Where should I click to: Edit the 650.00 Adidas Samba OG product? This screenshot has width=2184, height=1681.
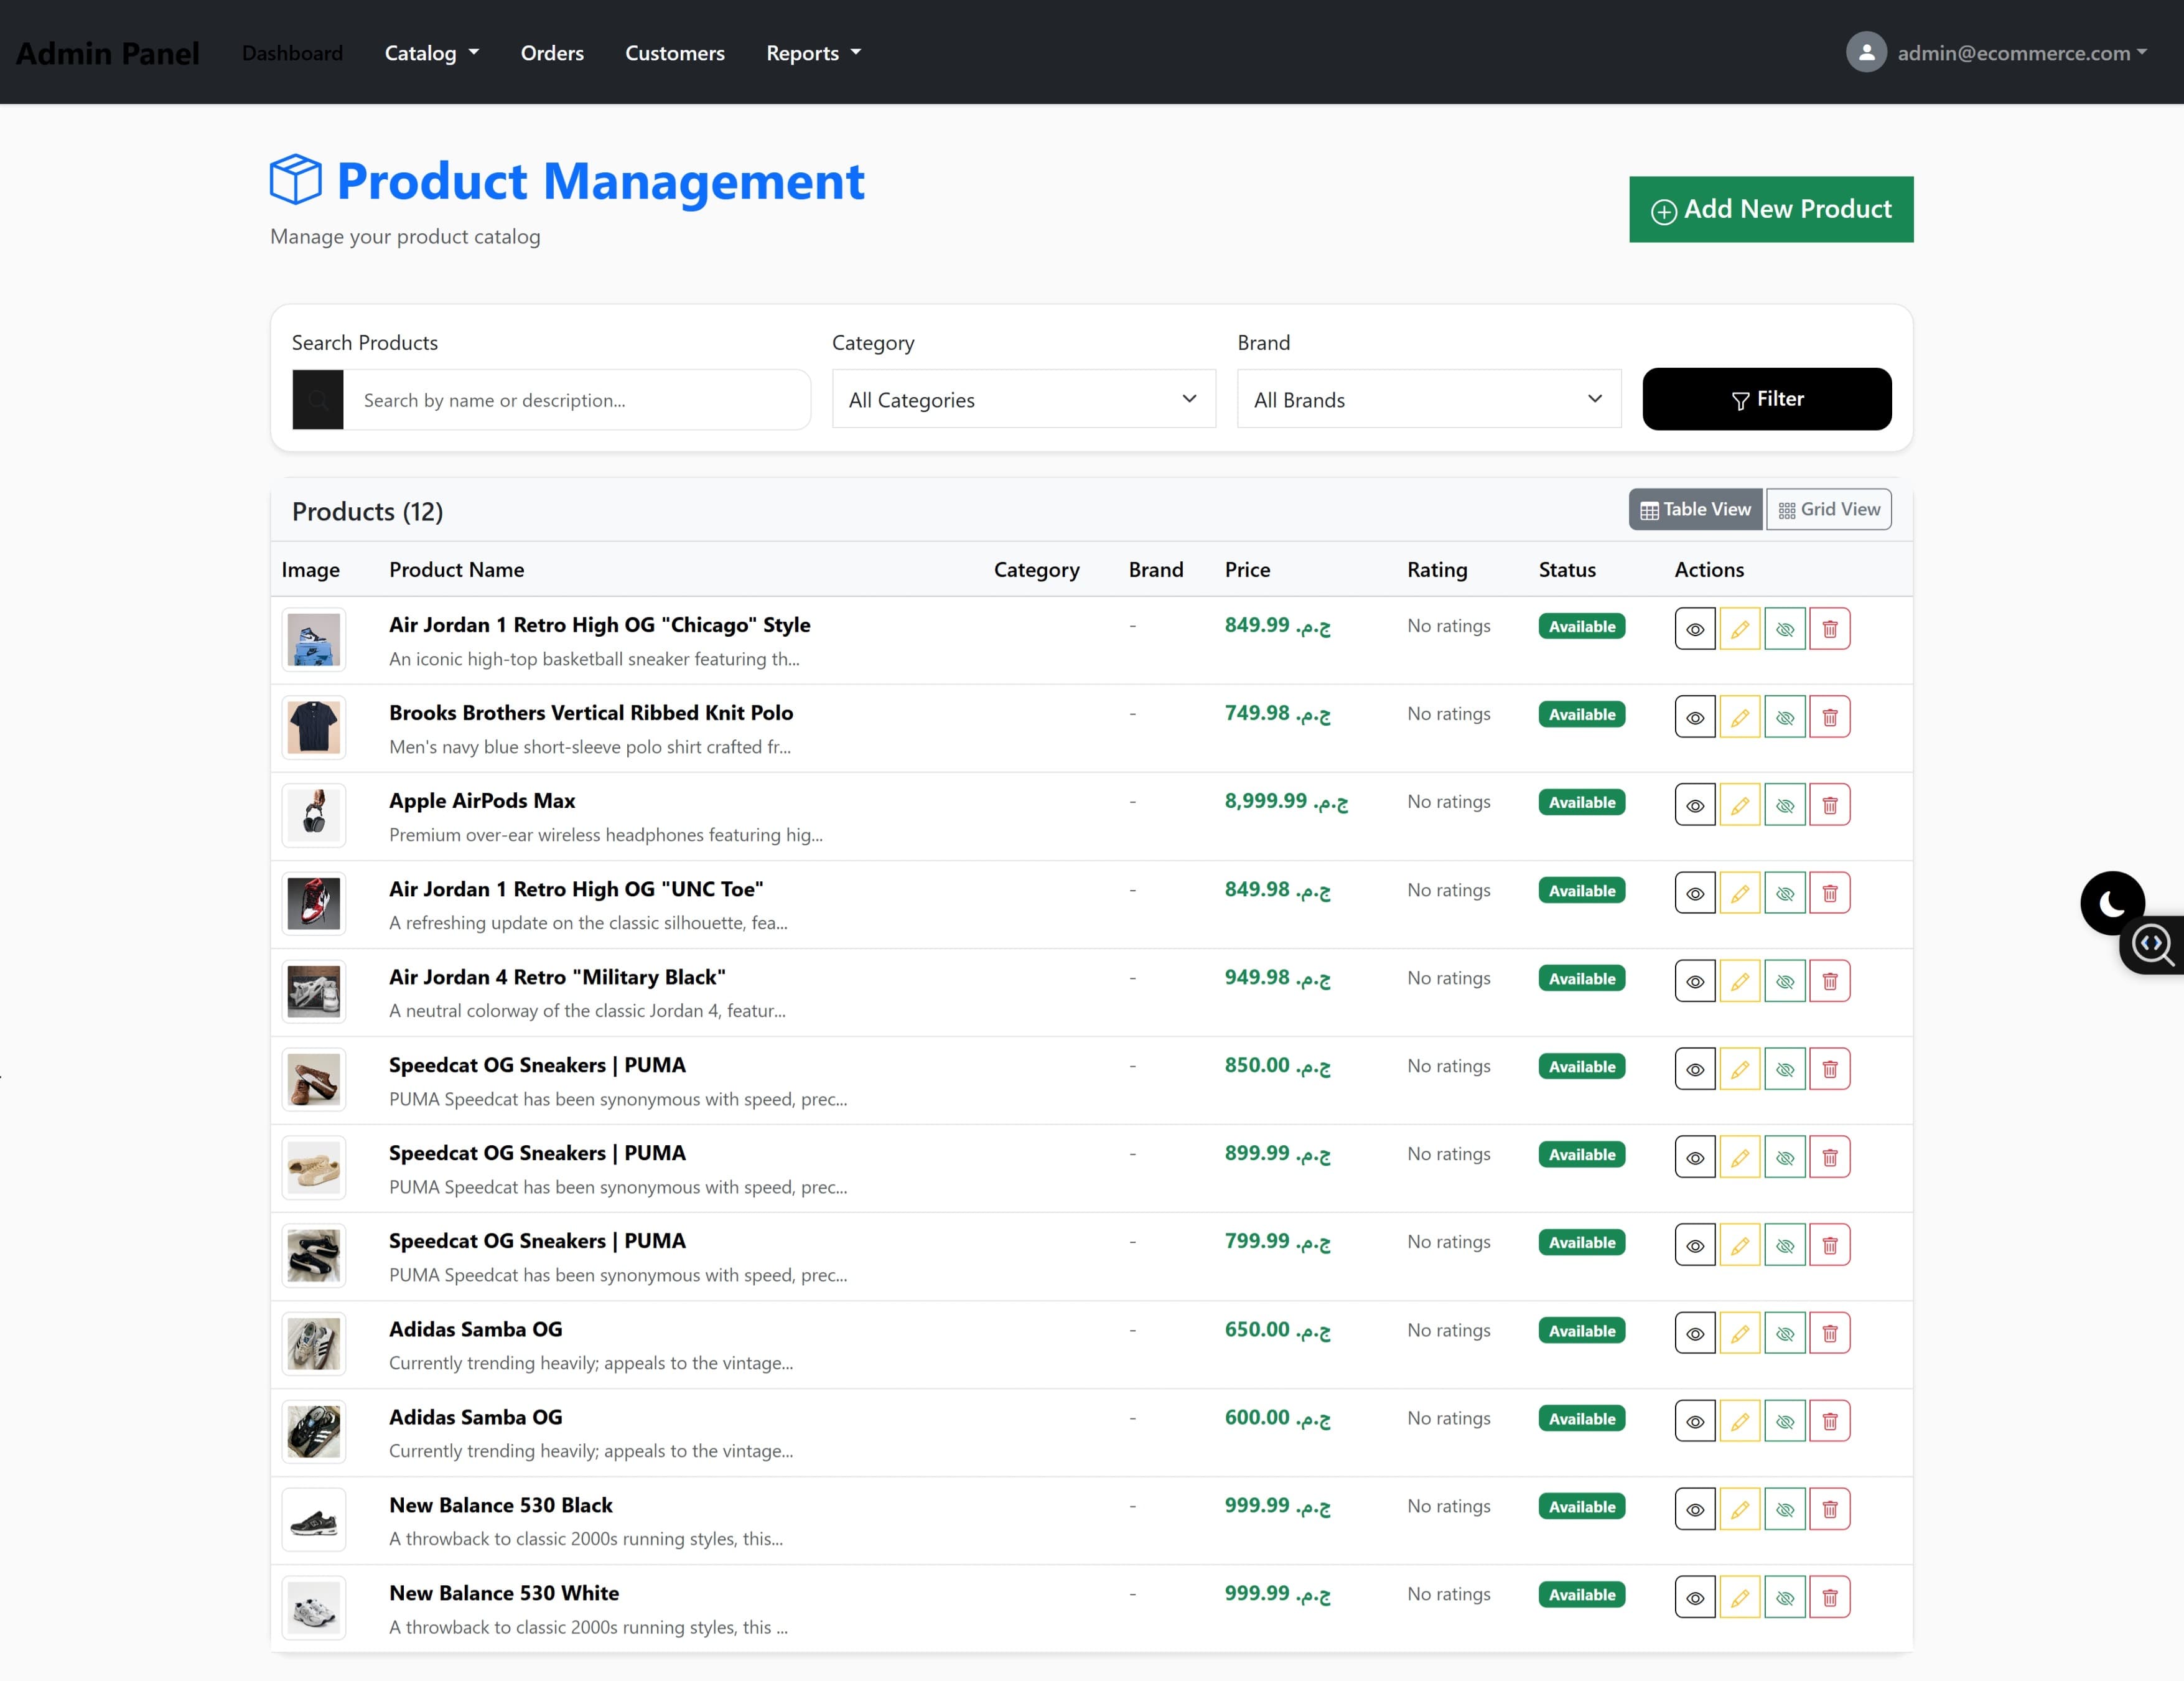click(1740, 1333)
